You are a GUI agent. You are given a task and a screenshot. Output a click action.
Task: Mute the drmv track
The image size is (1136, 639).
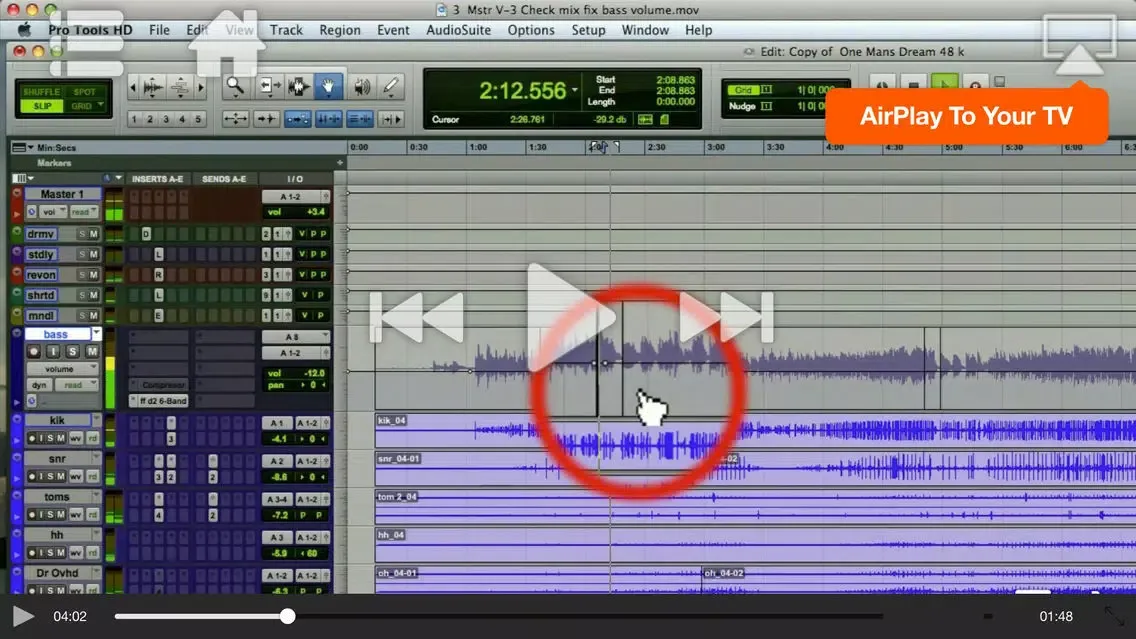pos(93,234)
